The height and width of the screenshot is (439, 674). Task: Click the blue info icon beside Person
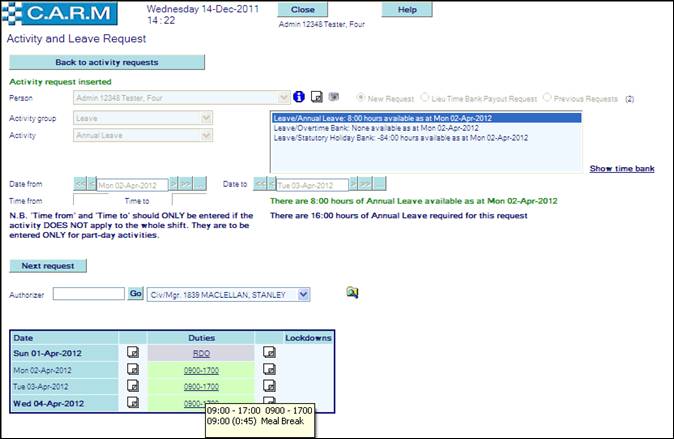[298, 98]
